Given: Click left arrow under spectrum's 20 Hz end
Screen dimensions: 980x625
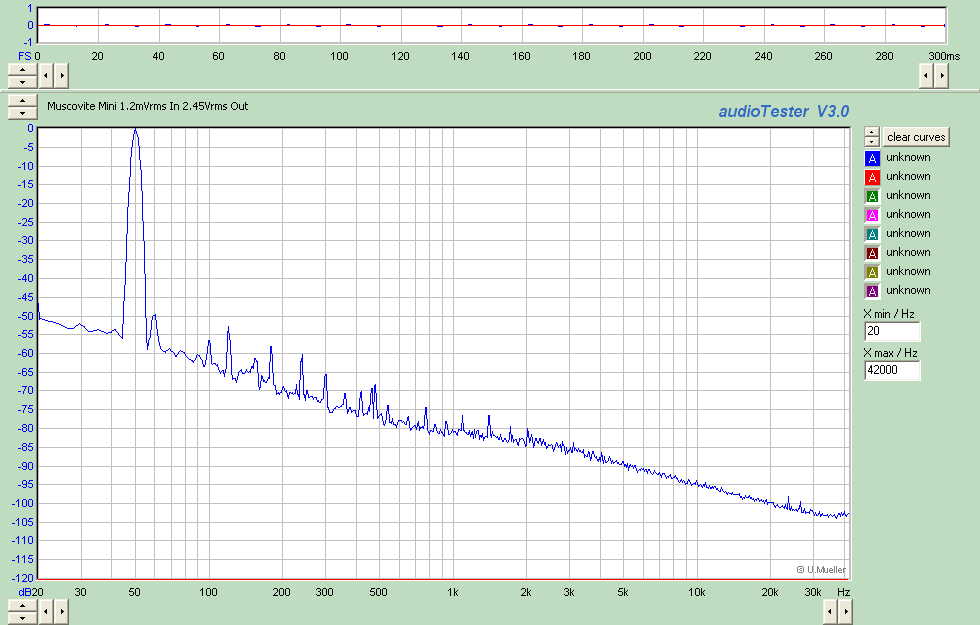Looking at the screenshot, I should pyautogui.click(x=46, y=612).
